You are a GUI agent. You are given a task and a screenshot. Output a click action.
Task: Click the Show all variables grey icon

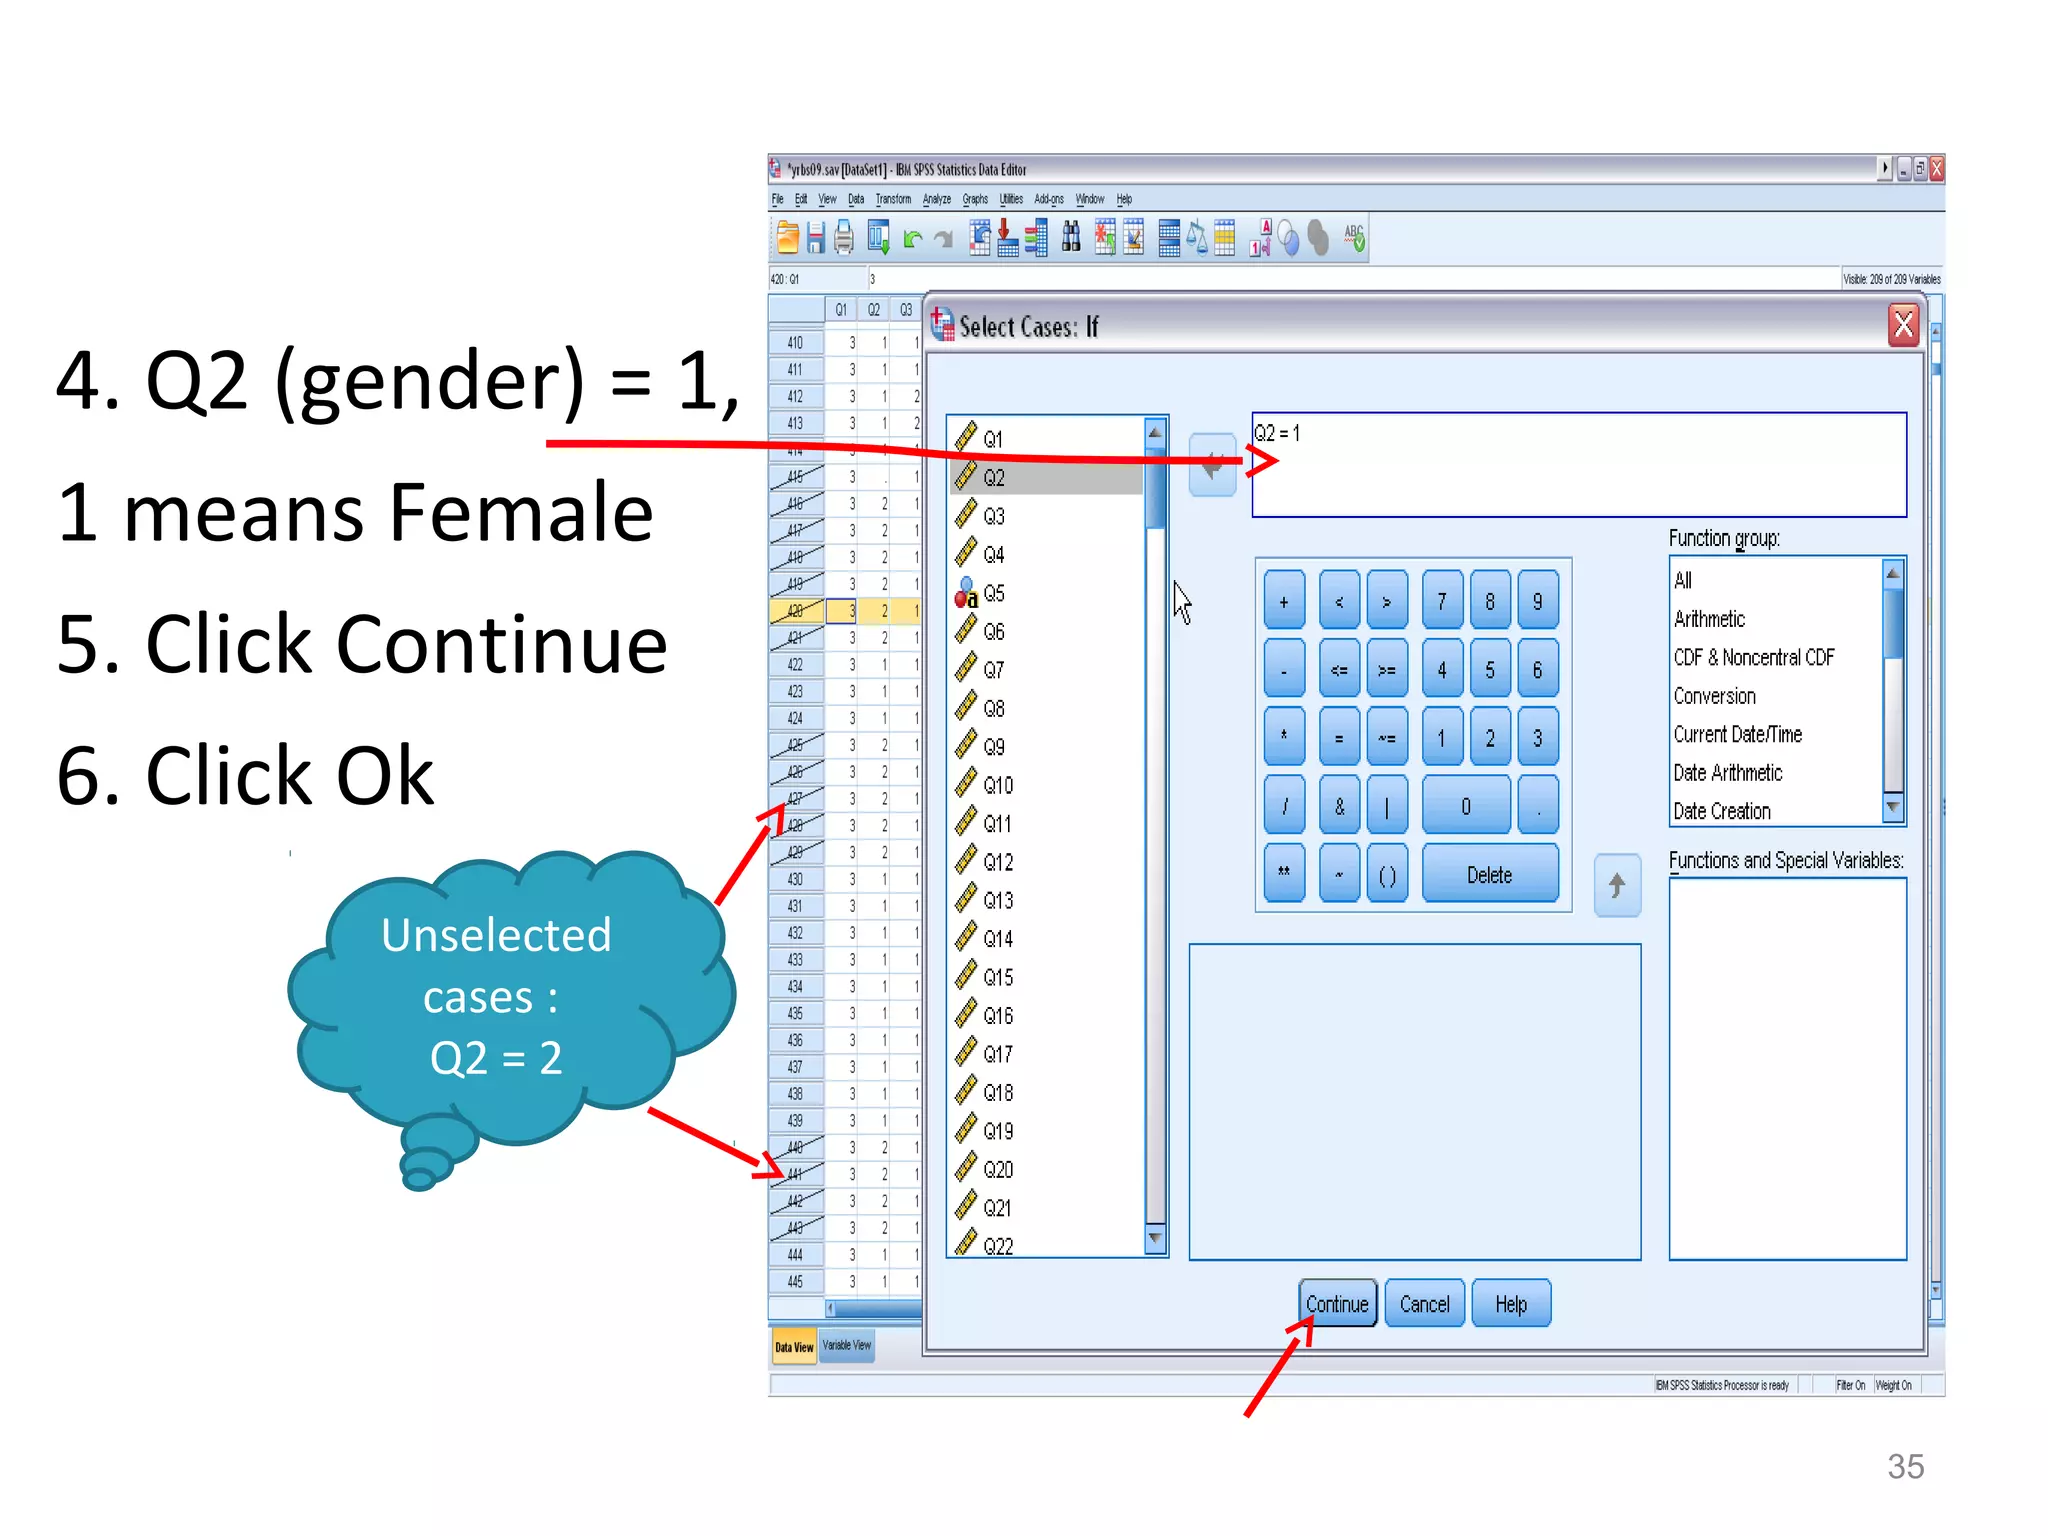pos(1319,237)
